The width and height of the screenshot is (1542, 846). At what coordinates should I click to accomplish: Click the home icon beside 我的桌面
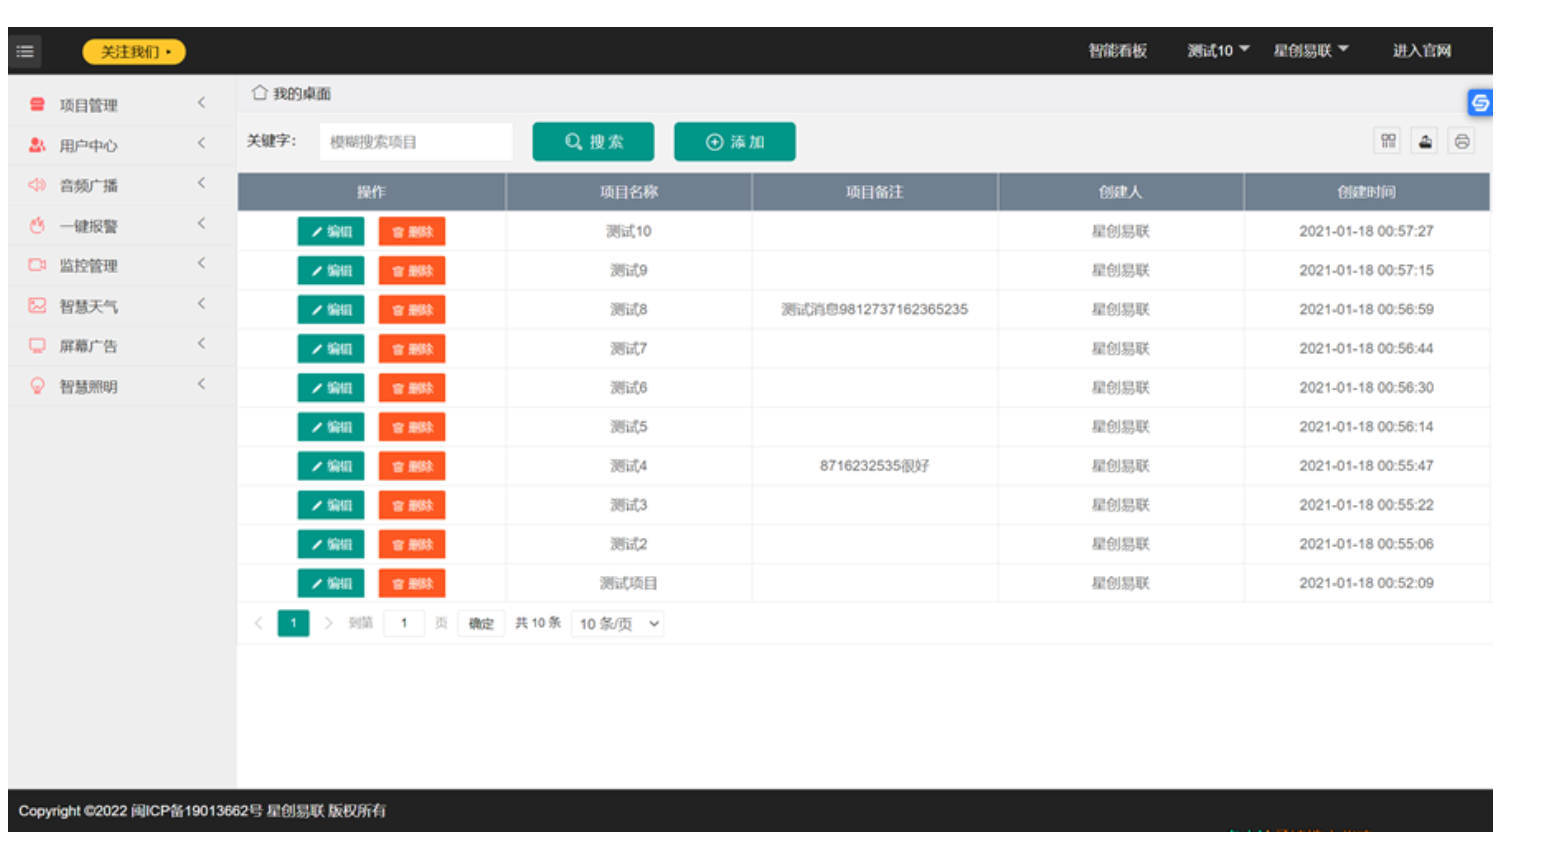259,93
